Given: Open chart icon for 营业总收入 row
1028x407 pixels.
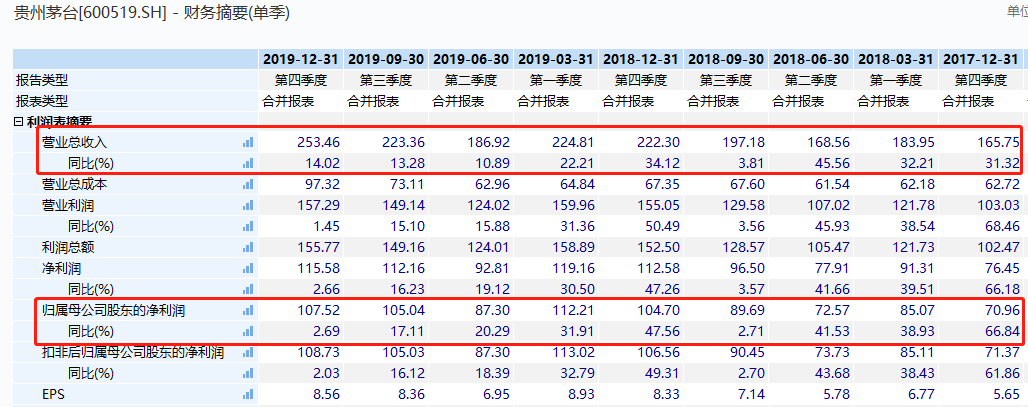Looking at the screenshot, I should coord(248,142).
